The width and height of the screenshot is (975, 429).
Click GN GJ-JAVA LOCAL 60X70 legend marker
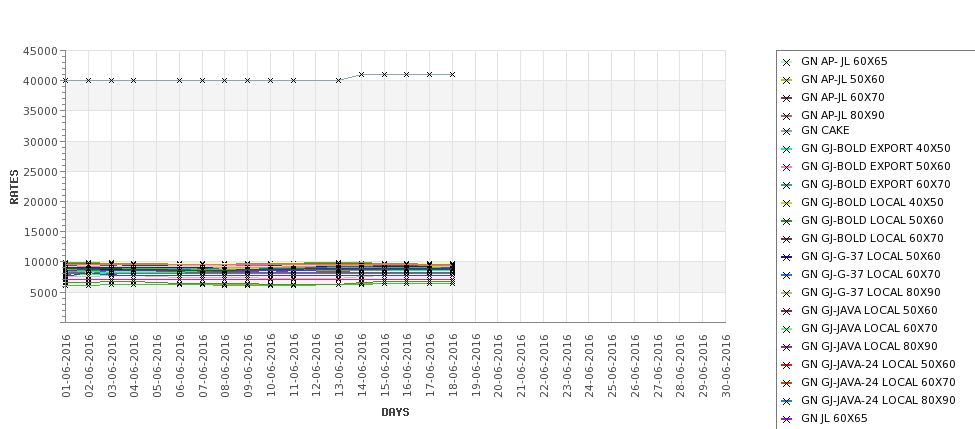pyautogui.click(x=787, y=330)
